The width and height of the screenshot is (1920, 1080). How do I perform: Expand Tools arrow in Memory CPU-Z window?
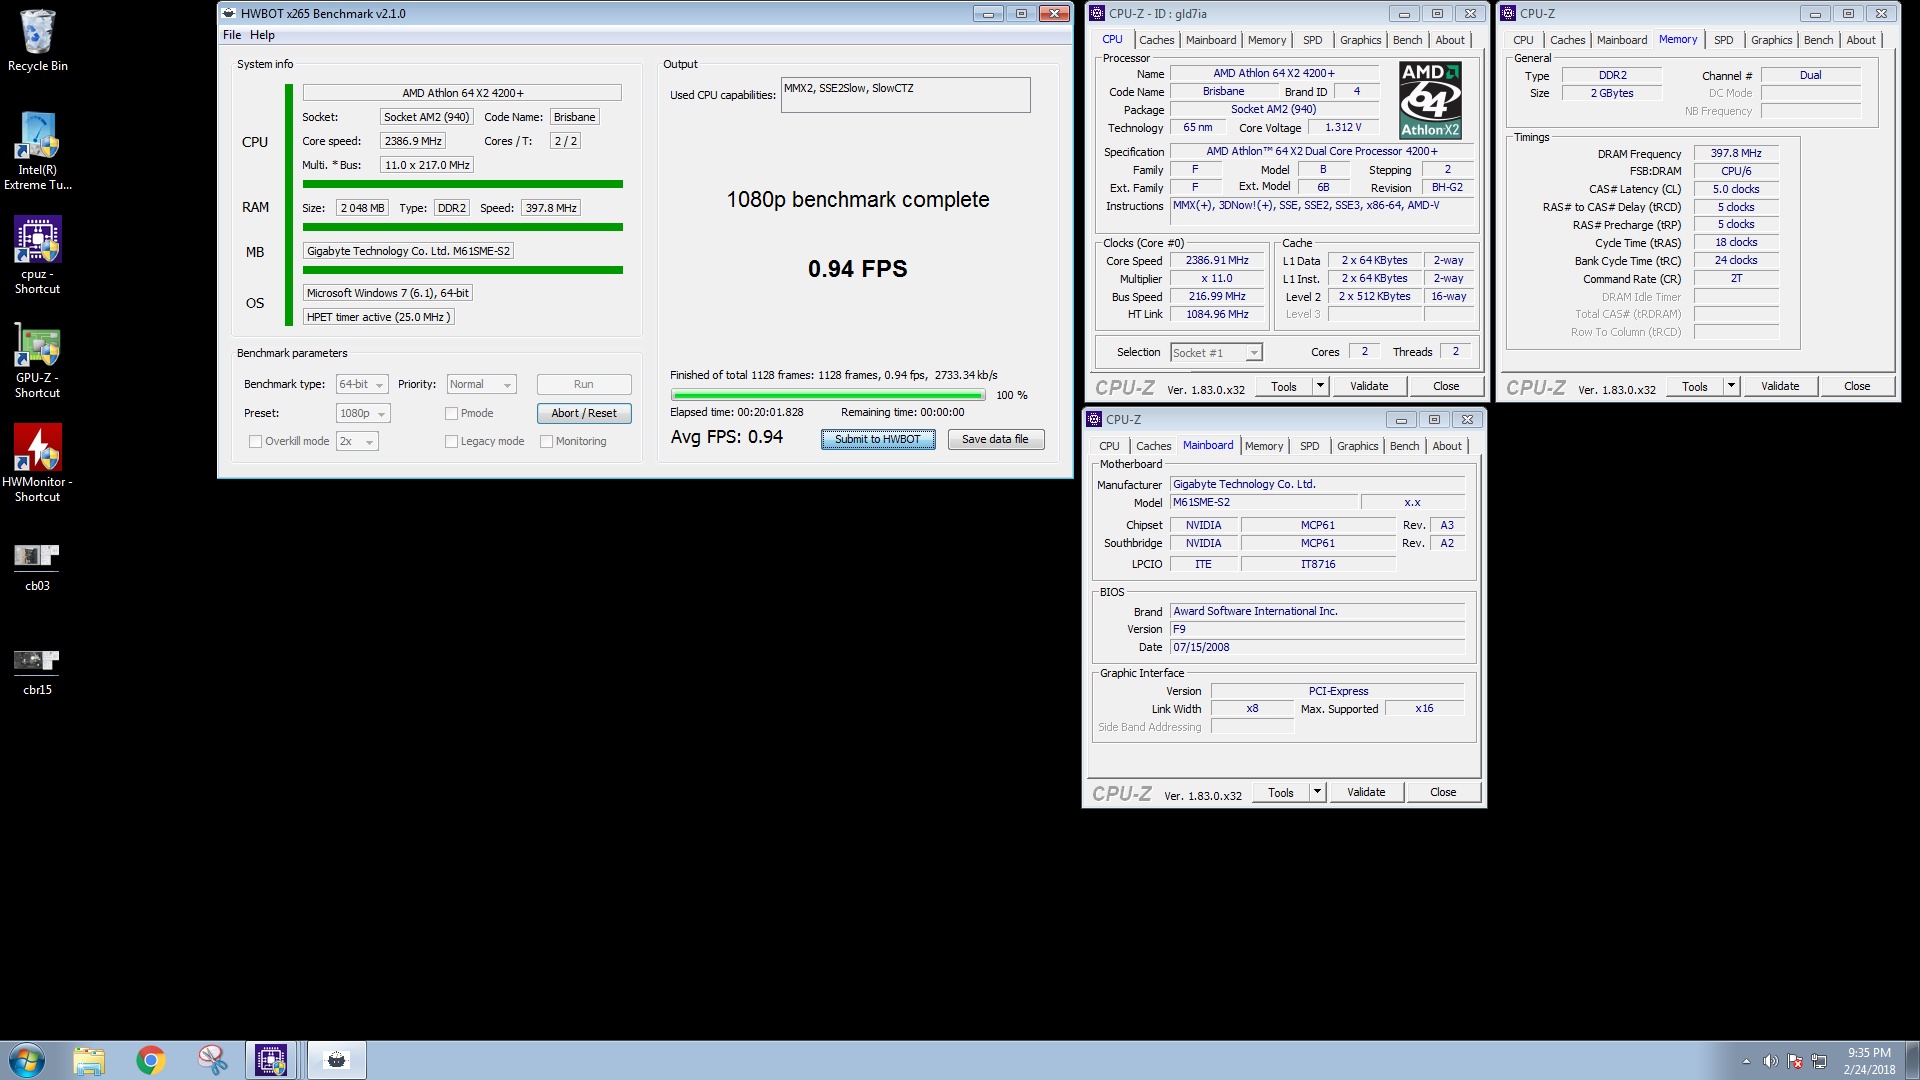coord(1731,386)
